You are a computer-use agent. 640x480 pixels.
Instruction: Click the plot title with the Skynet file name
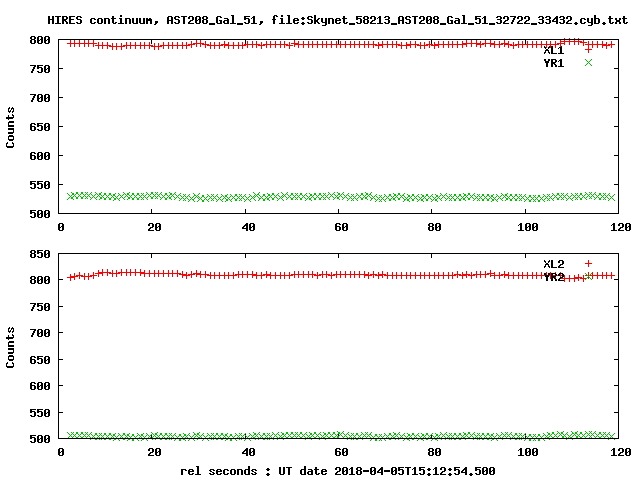[x=338, y=20]
